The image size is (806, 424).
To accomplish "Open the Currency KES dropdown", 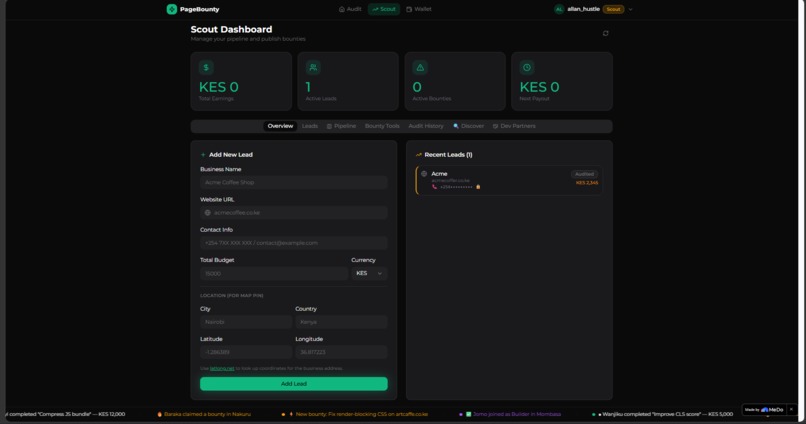I will click(369, 273).
